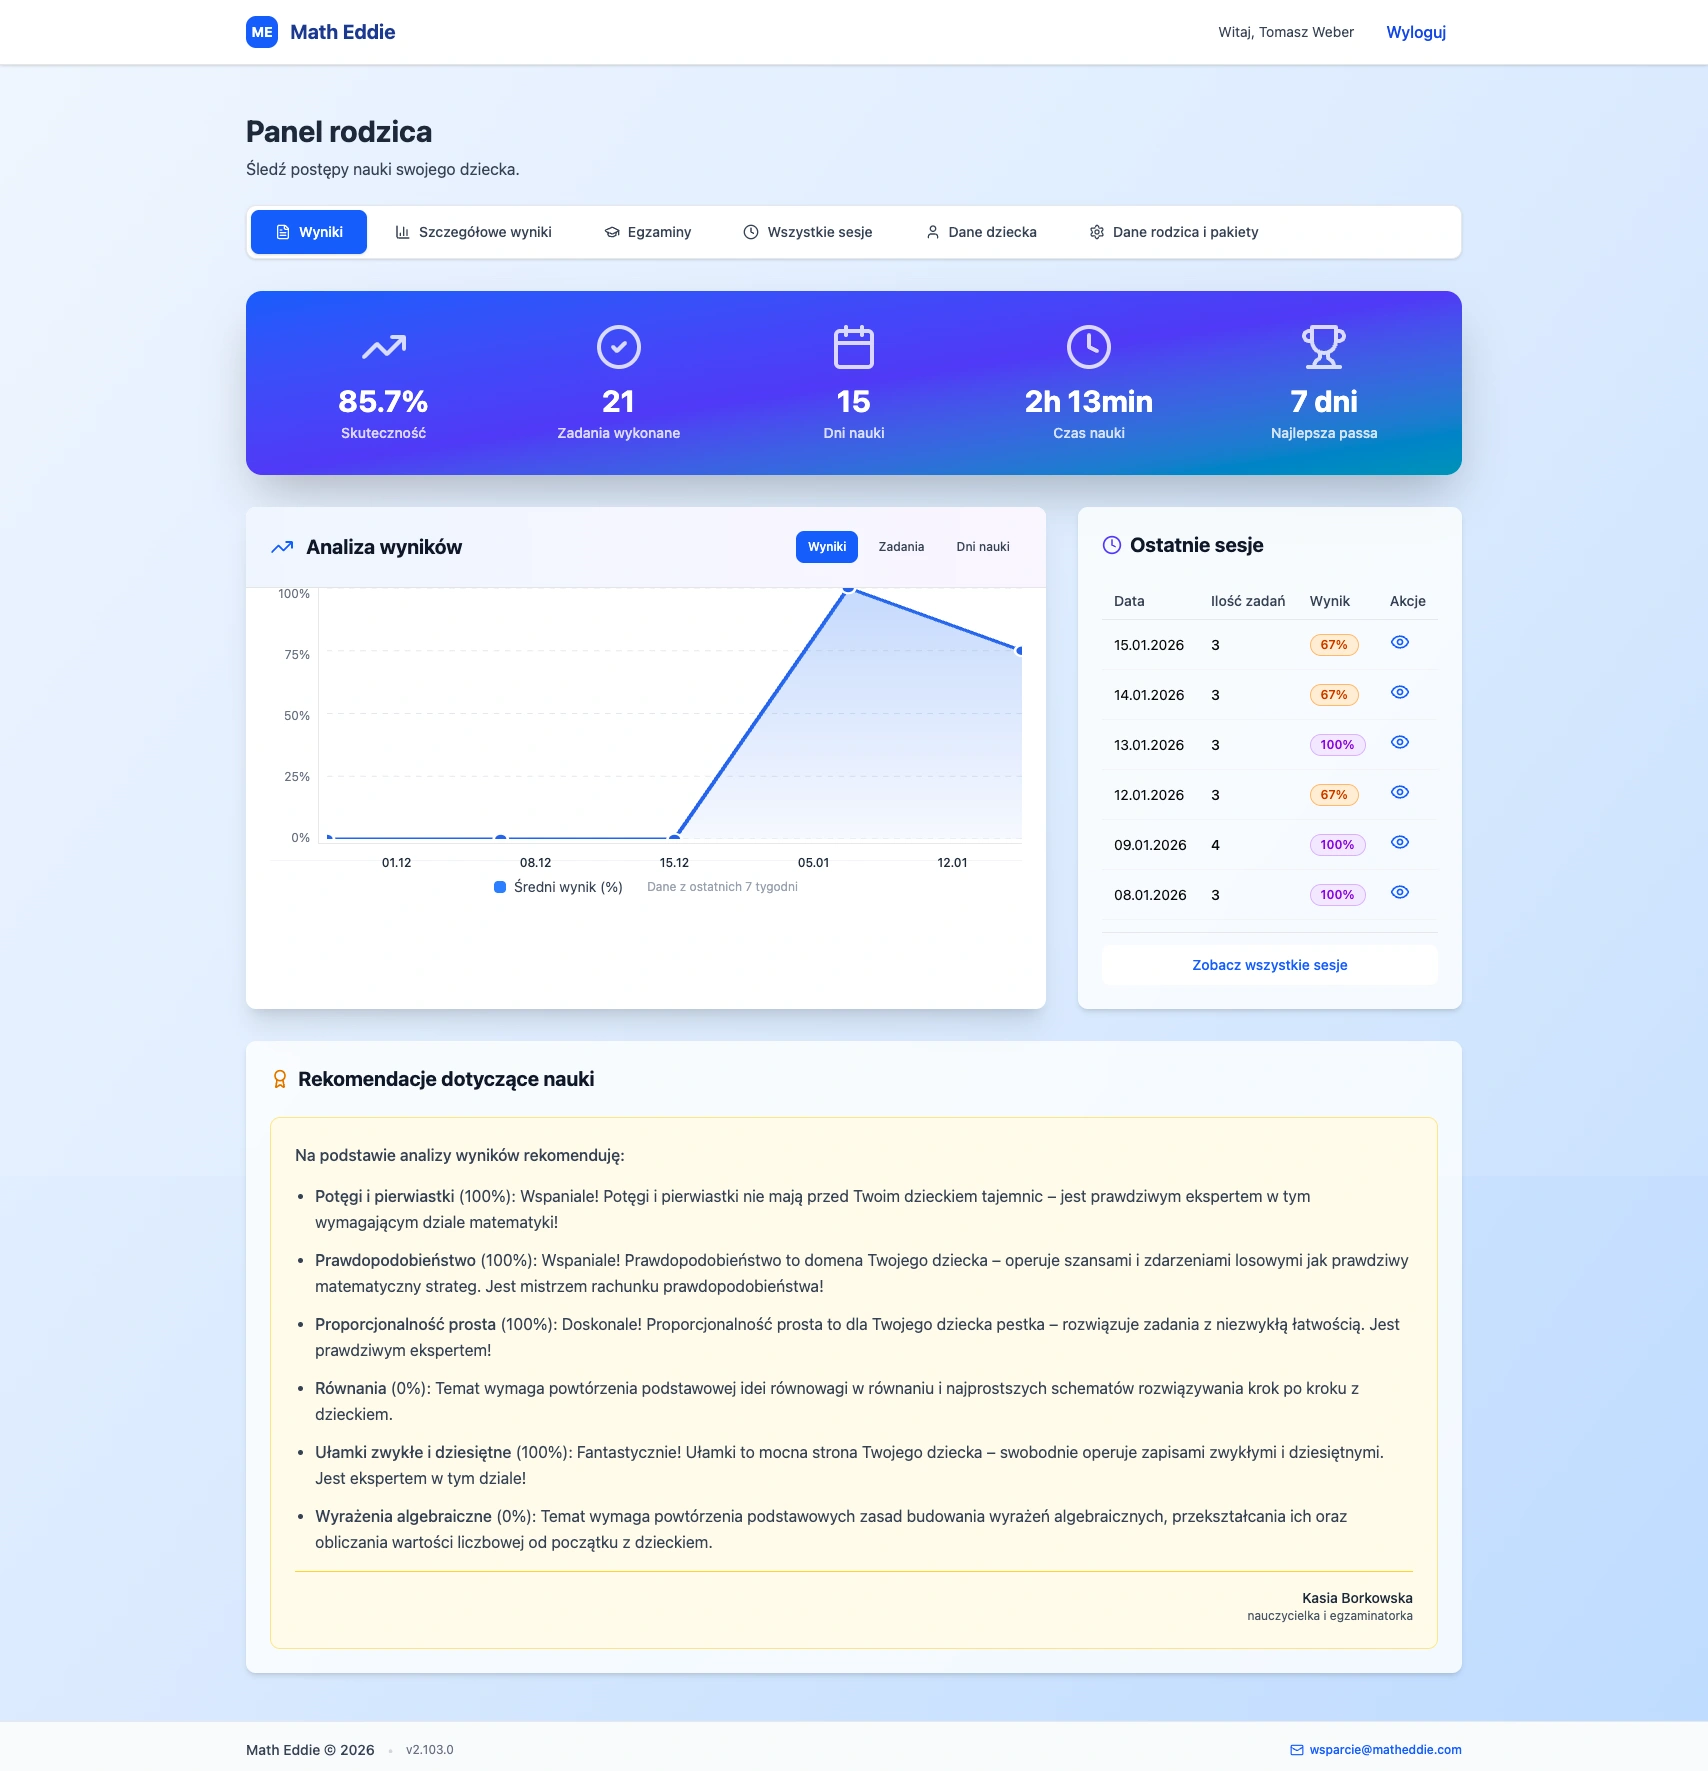
Task: Click the date 14.01.2026 in sessions table
Action: [1149, 695]
